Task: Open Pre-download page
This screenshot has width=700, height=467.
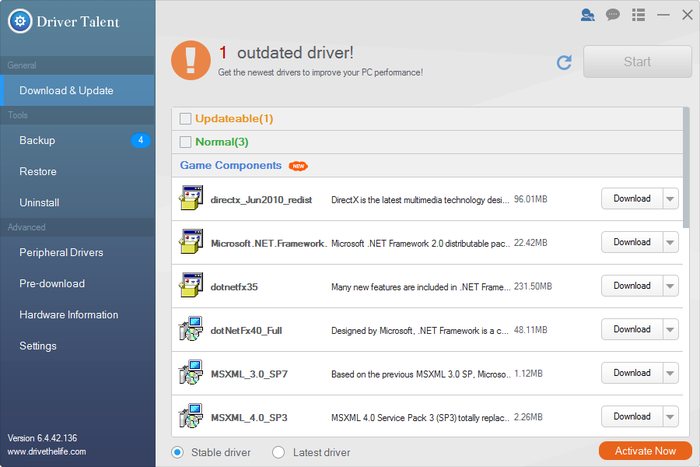Action: coord(78,284)
